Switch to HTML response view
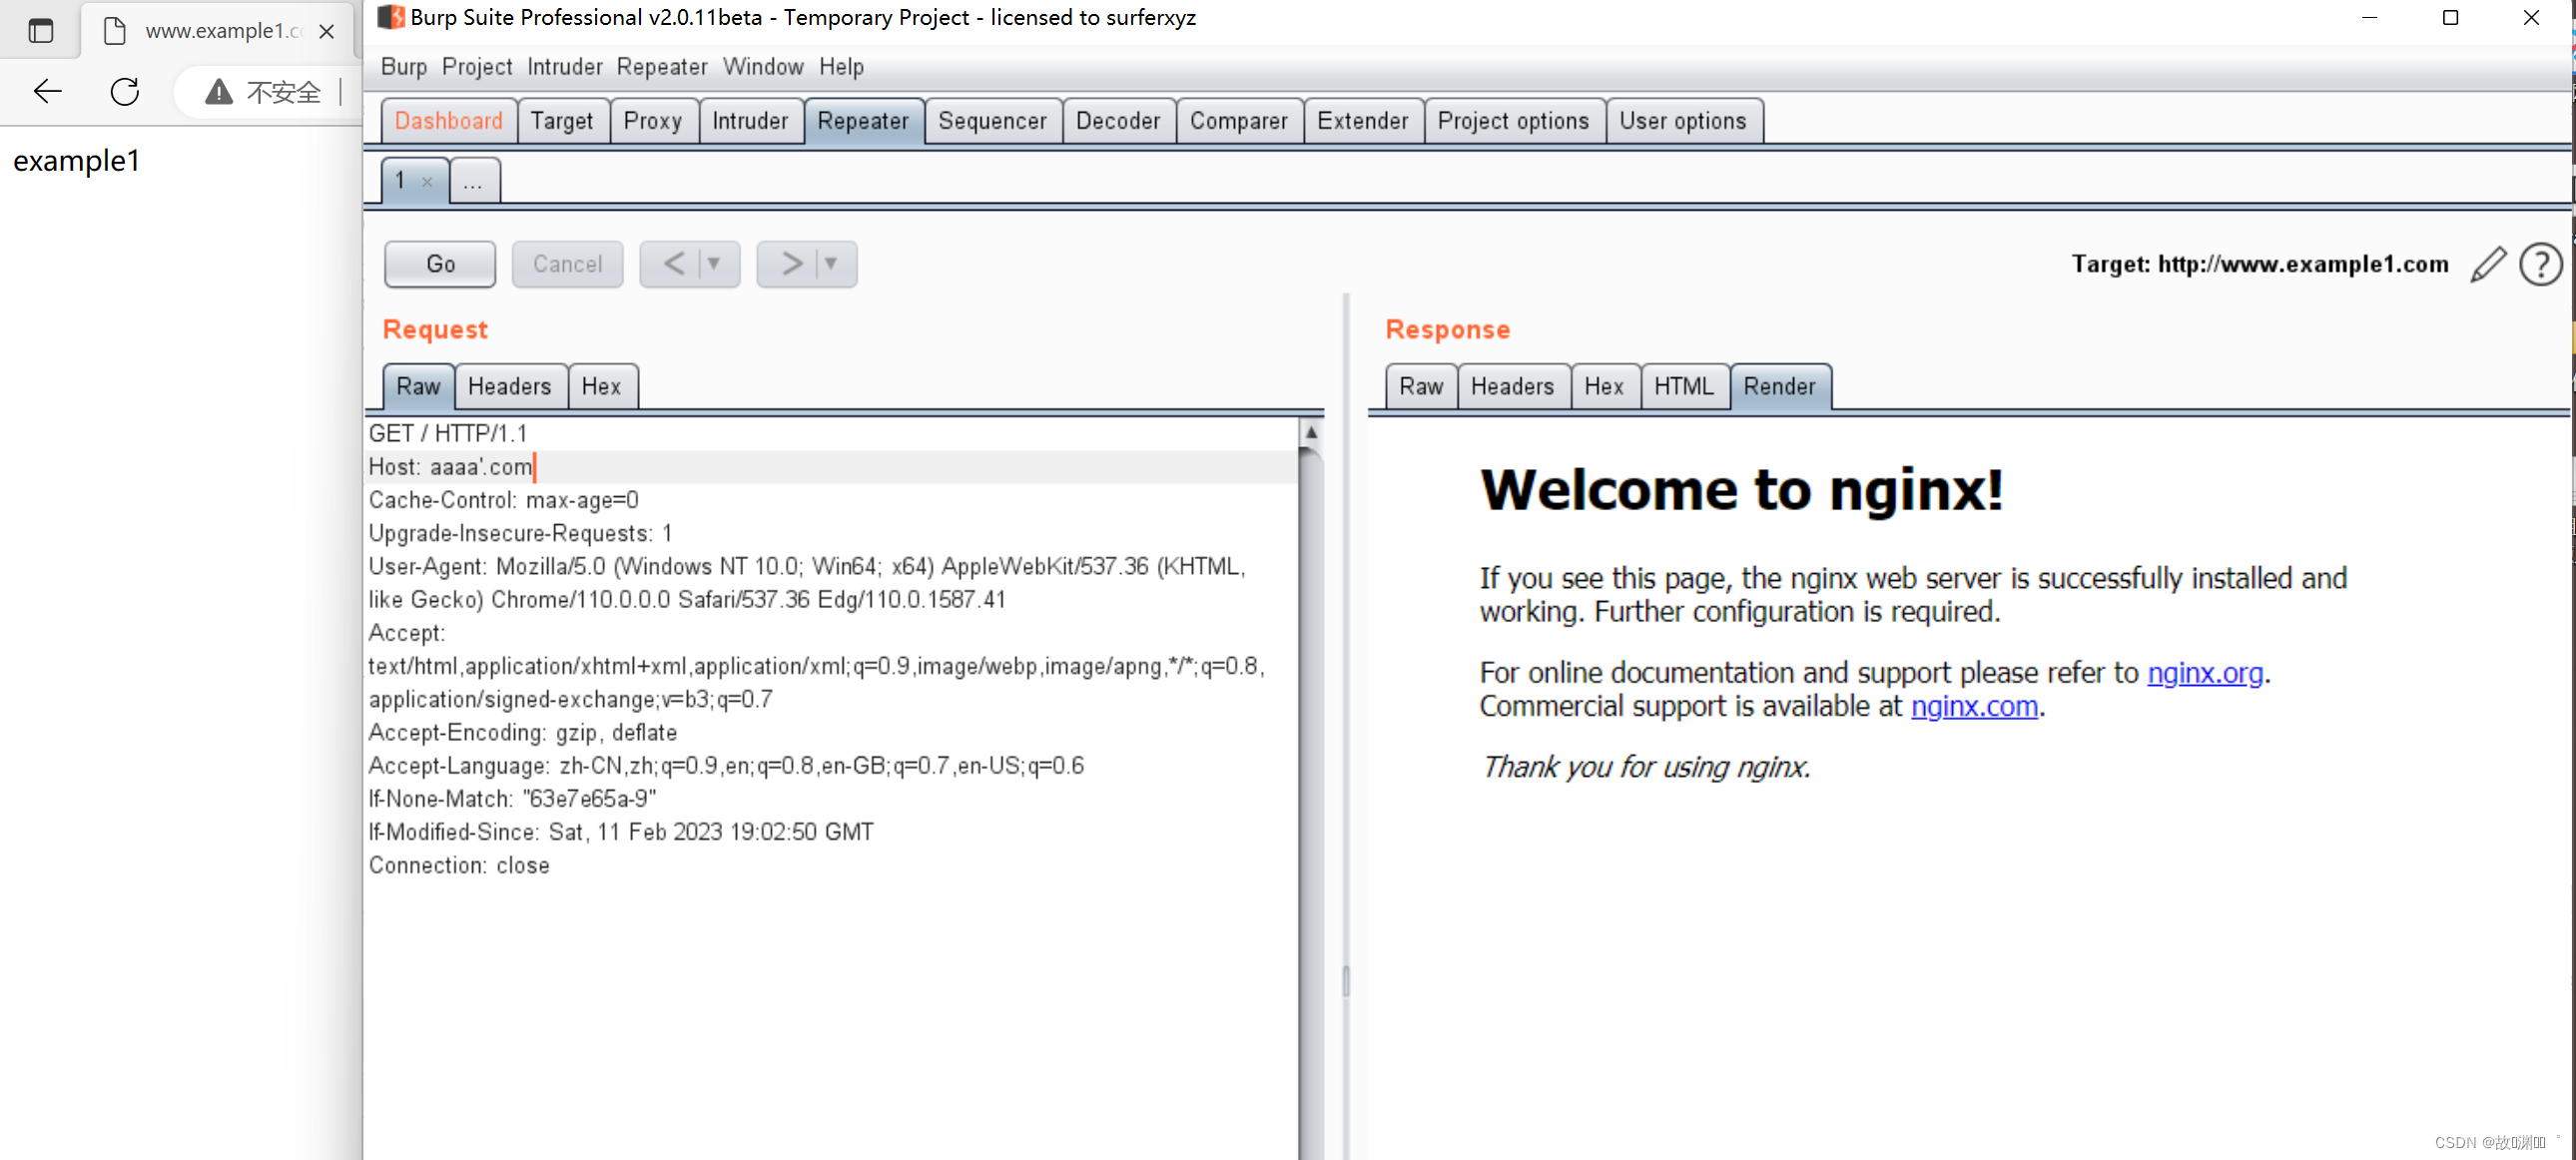 (x=1684, y=384)
